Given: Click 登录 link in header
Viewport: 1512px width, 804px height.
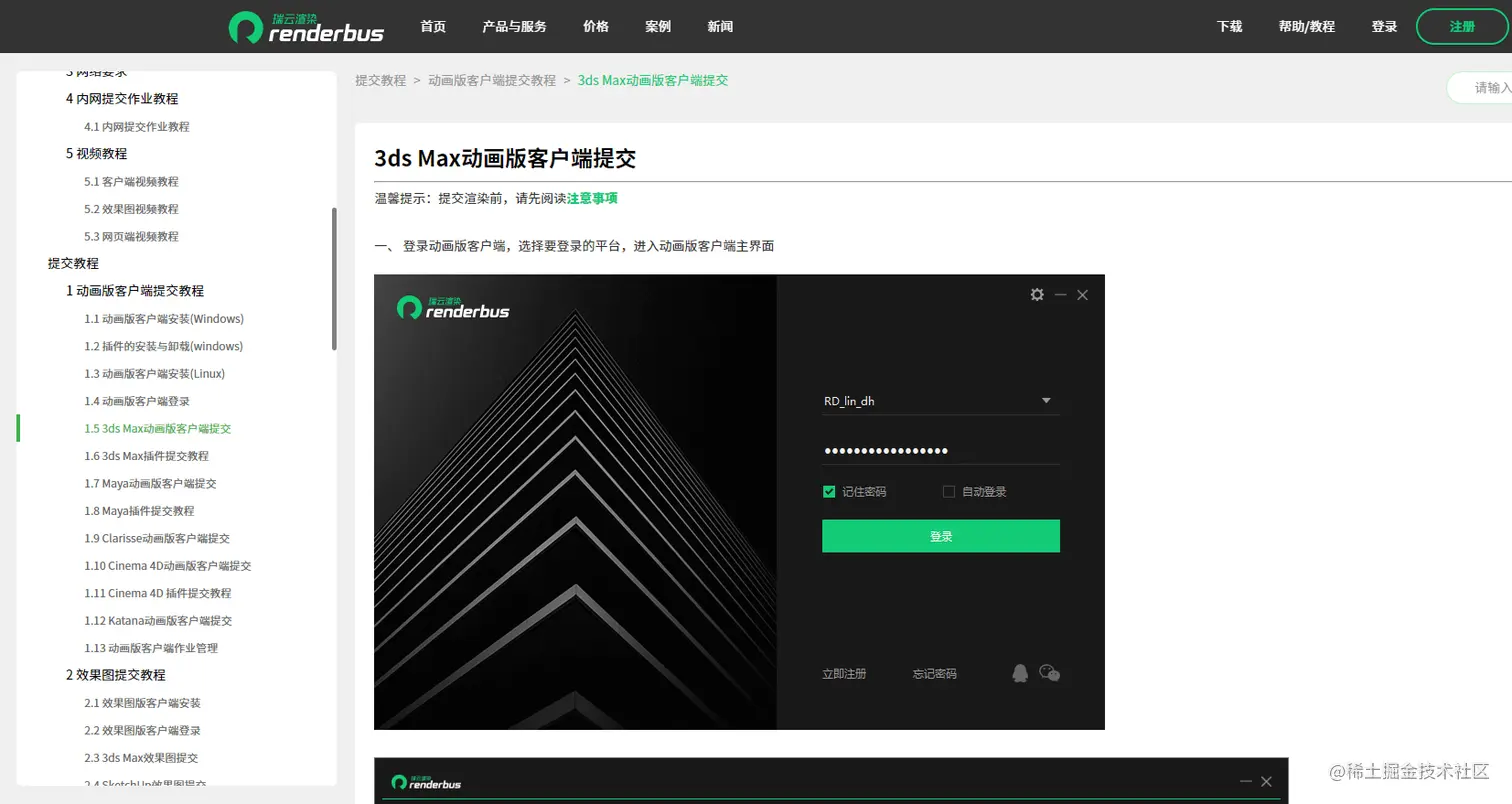Looking at the screenshot, I should tap(1384, 27).
